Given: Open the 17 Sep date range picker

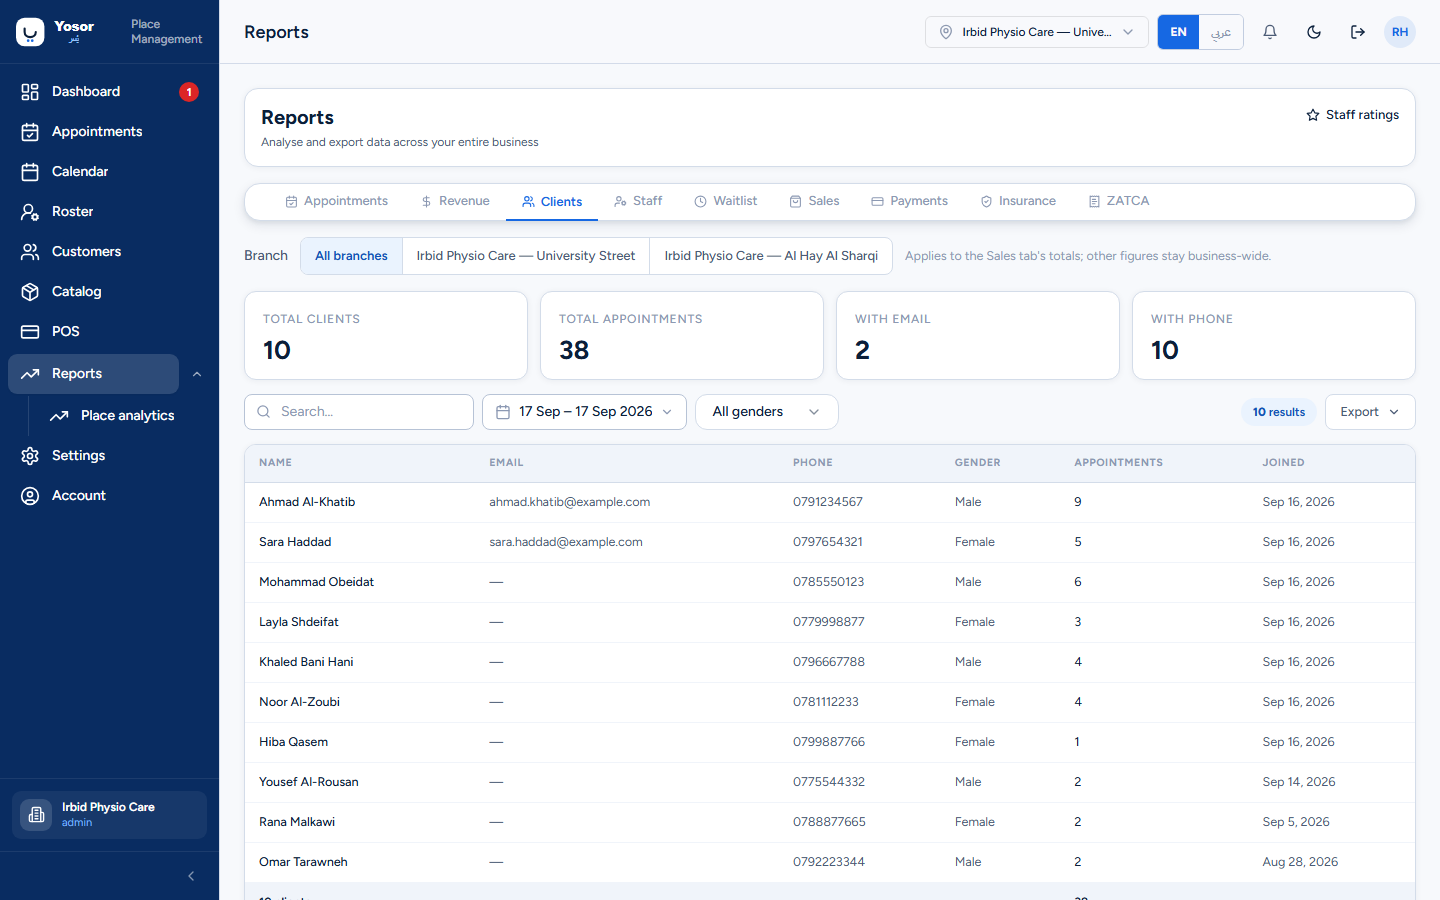Looking at the screenshot, I should pyautogui.click(x=584, y=412).
